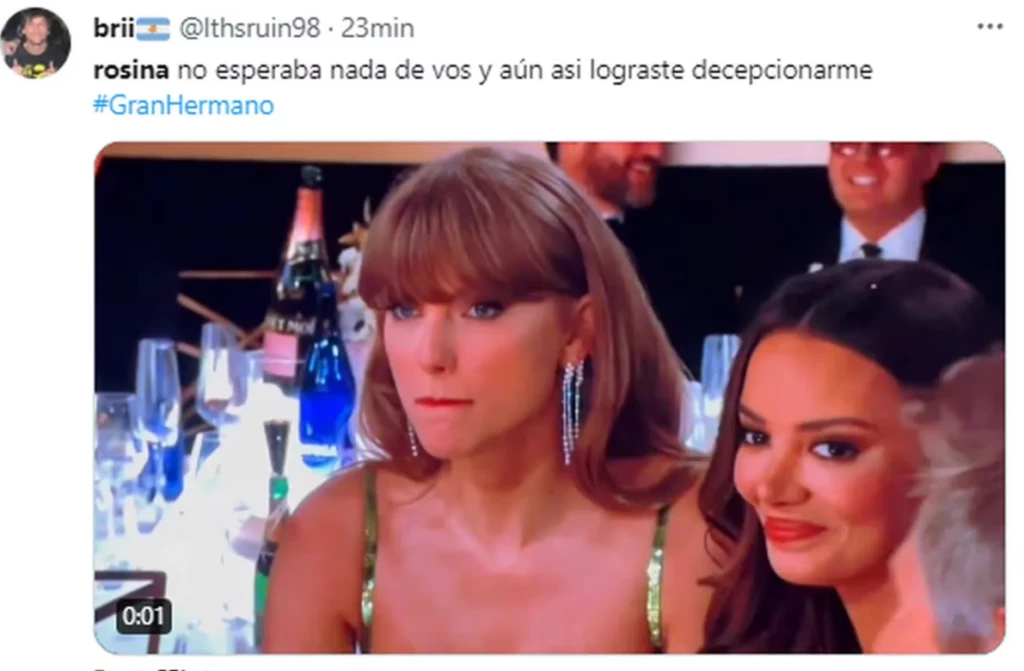Open the three-dot more options menu
1024x671 pixels.
click(989, 27)
